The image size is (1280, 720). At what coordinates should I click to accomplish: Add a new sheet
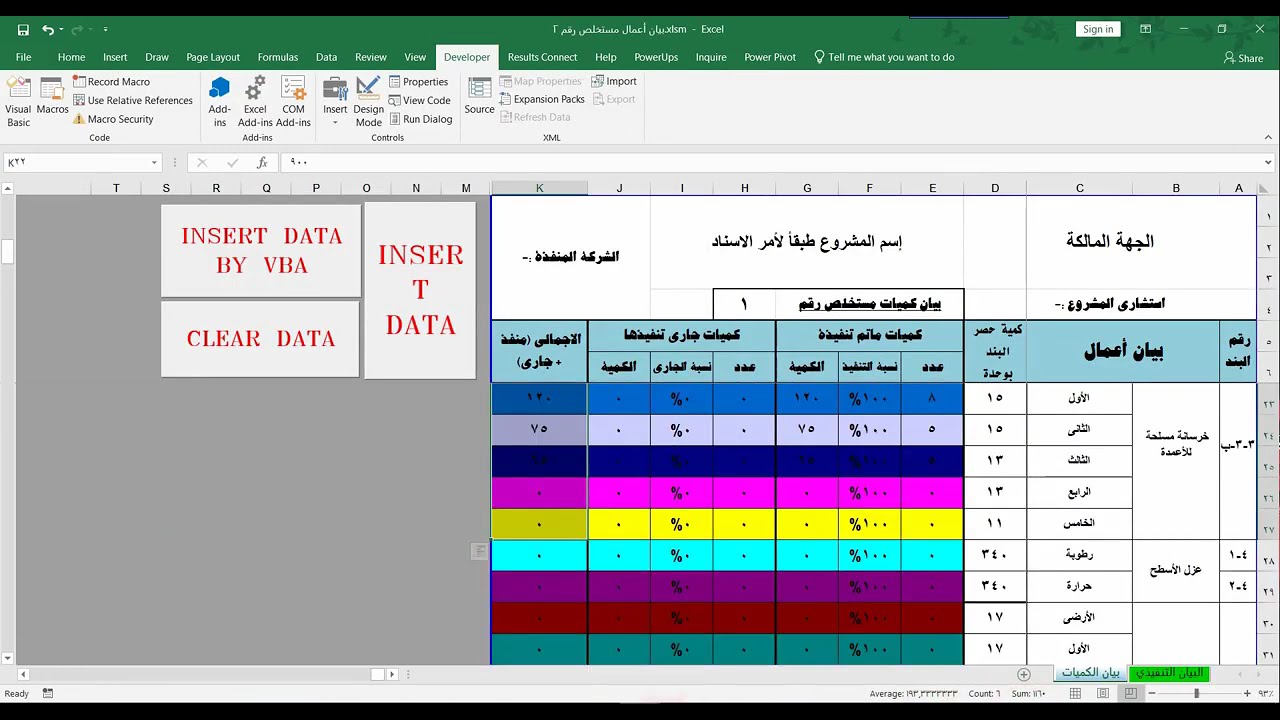click(1023, 674)
